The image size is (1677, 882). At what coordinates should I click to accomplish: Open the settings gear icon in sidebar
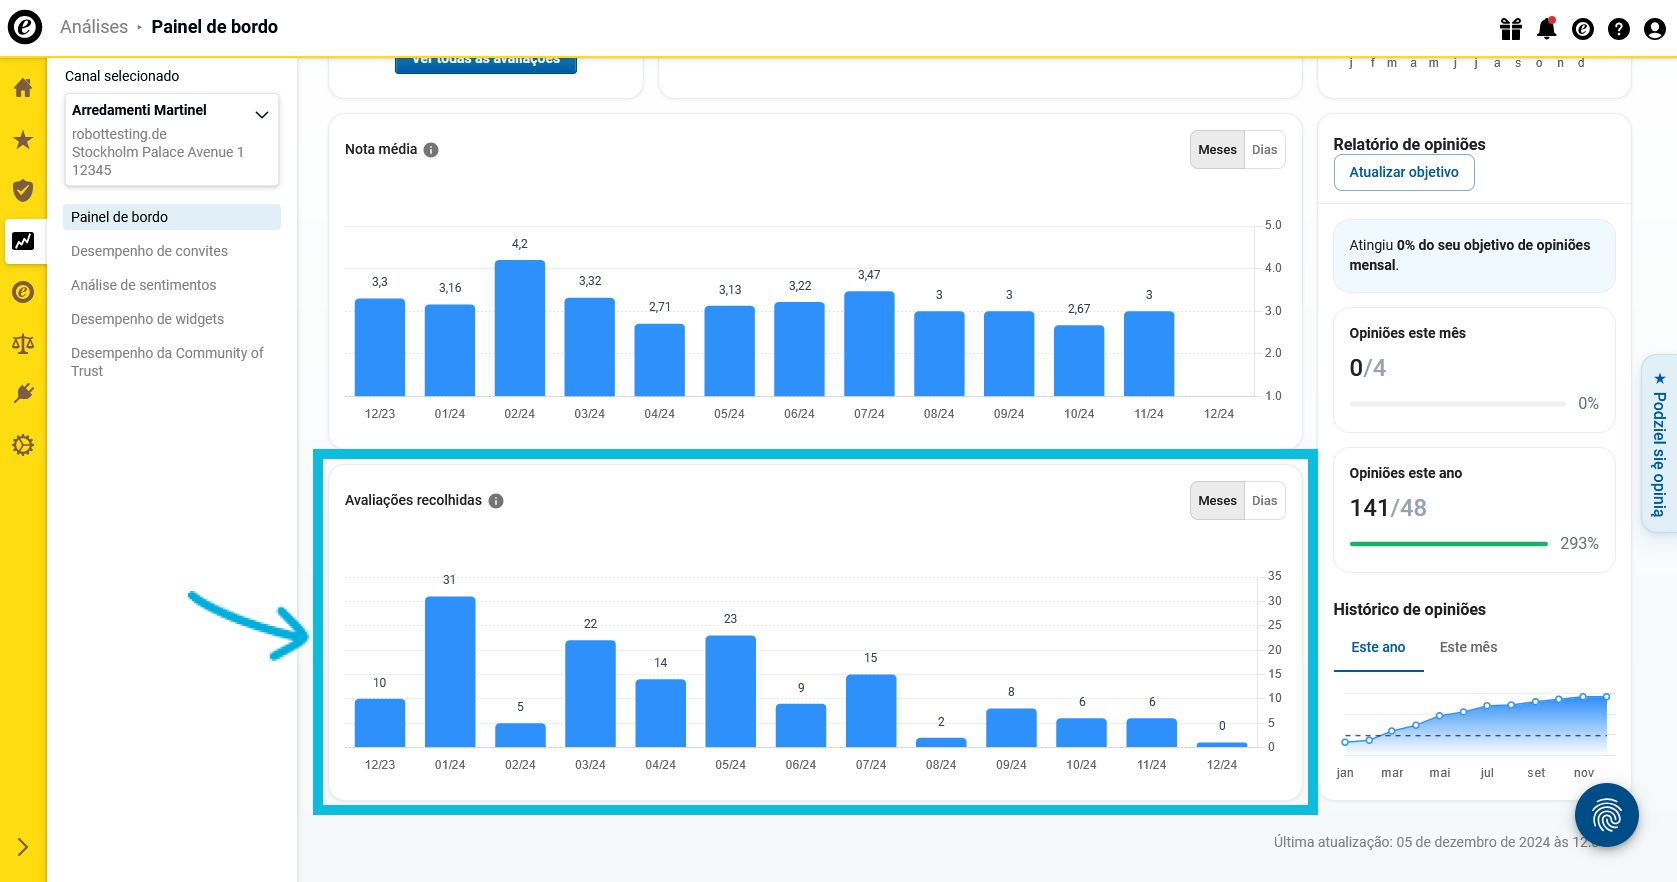(23, 445)
